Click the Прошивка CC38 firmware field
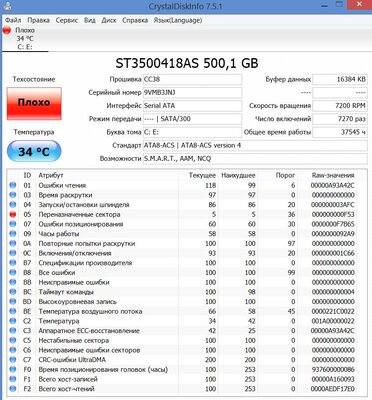Image resolution: width=372 pixels, height=400 pixels. (x=192, y=79)
